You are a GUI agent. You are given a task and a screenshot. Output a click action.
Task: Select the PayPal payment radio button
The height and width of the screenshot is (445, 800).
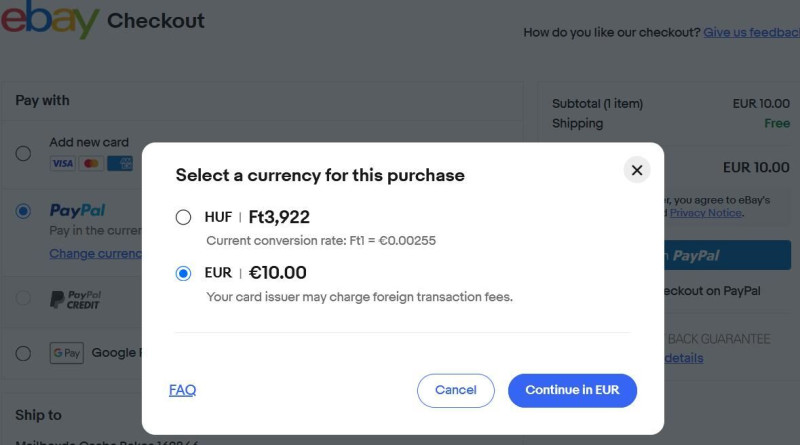pyautogui.click(x=23, y=211)
